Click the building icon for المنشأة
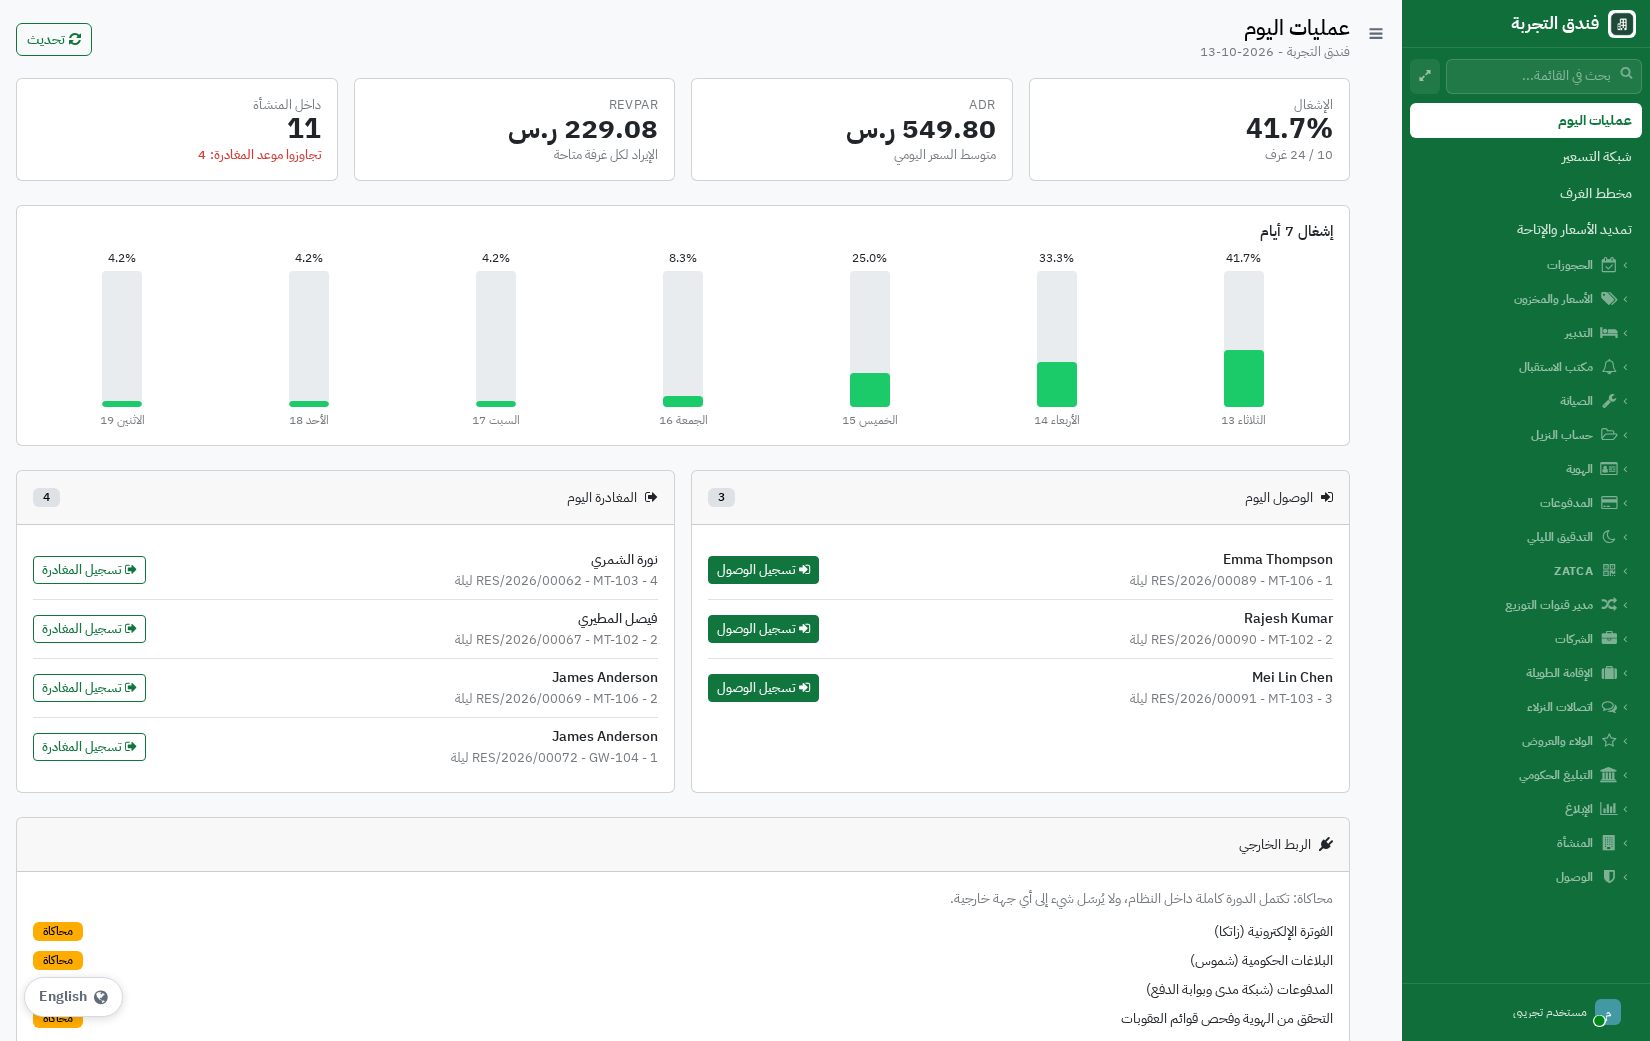 [1609, 843]
